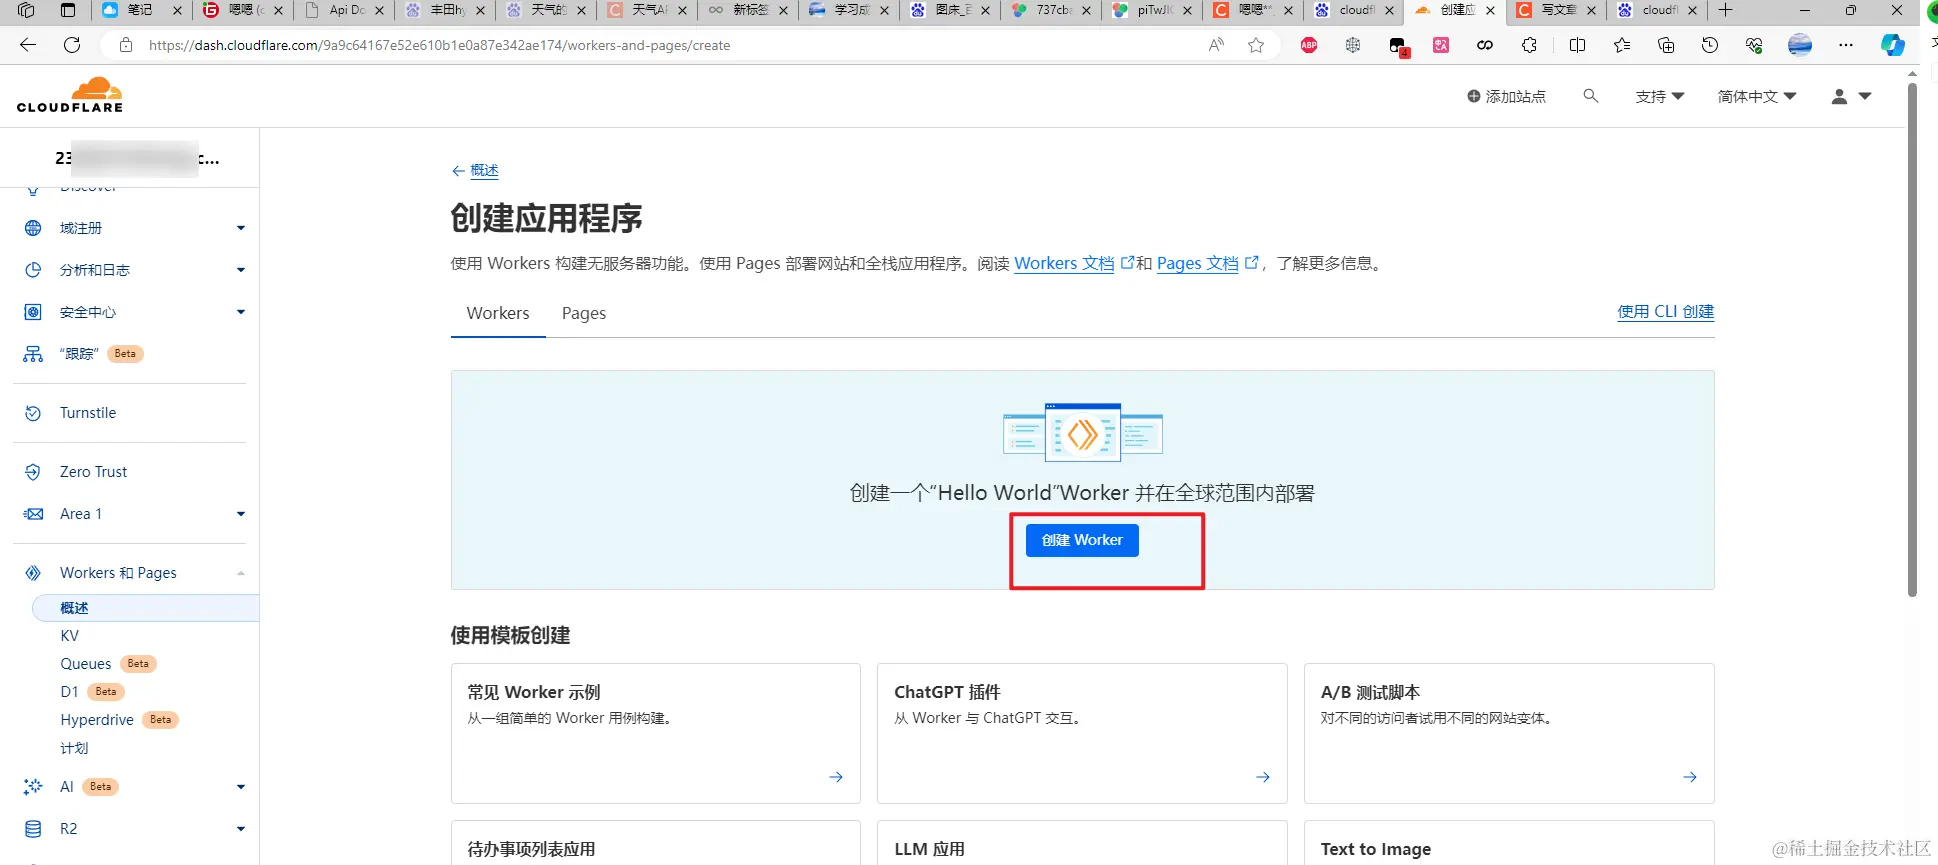Click the 分析和日志 clock icon in sidebar
The image size is (1938, 865).
(33, 270)
